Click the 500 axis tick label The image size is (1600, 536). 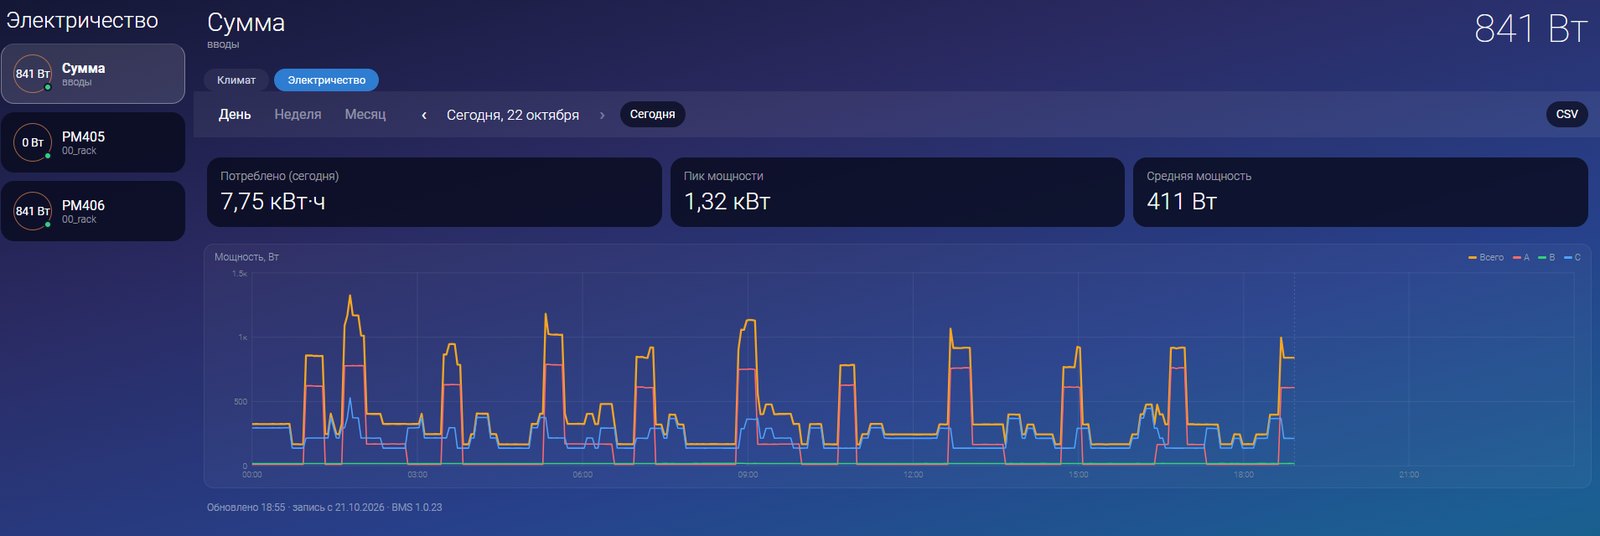(240, 402)
